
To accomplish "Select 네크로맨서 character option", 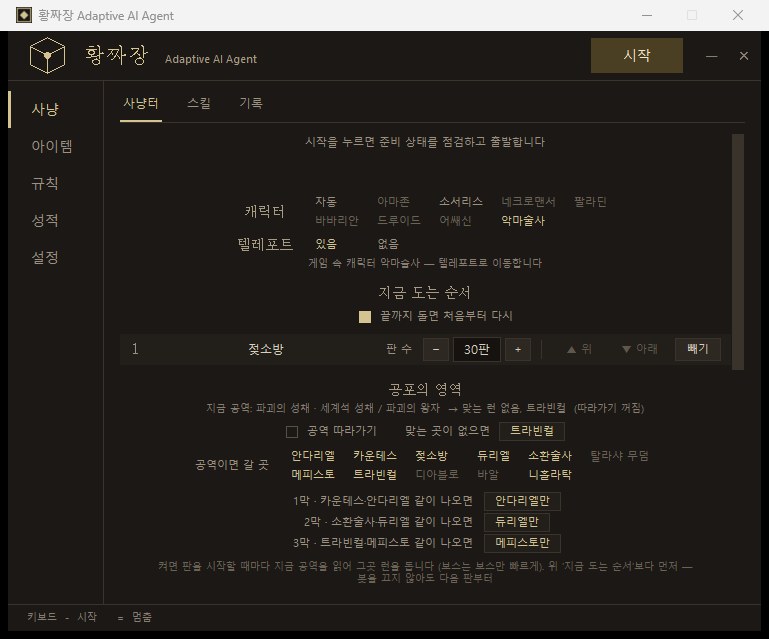I will click(528, 202).
